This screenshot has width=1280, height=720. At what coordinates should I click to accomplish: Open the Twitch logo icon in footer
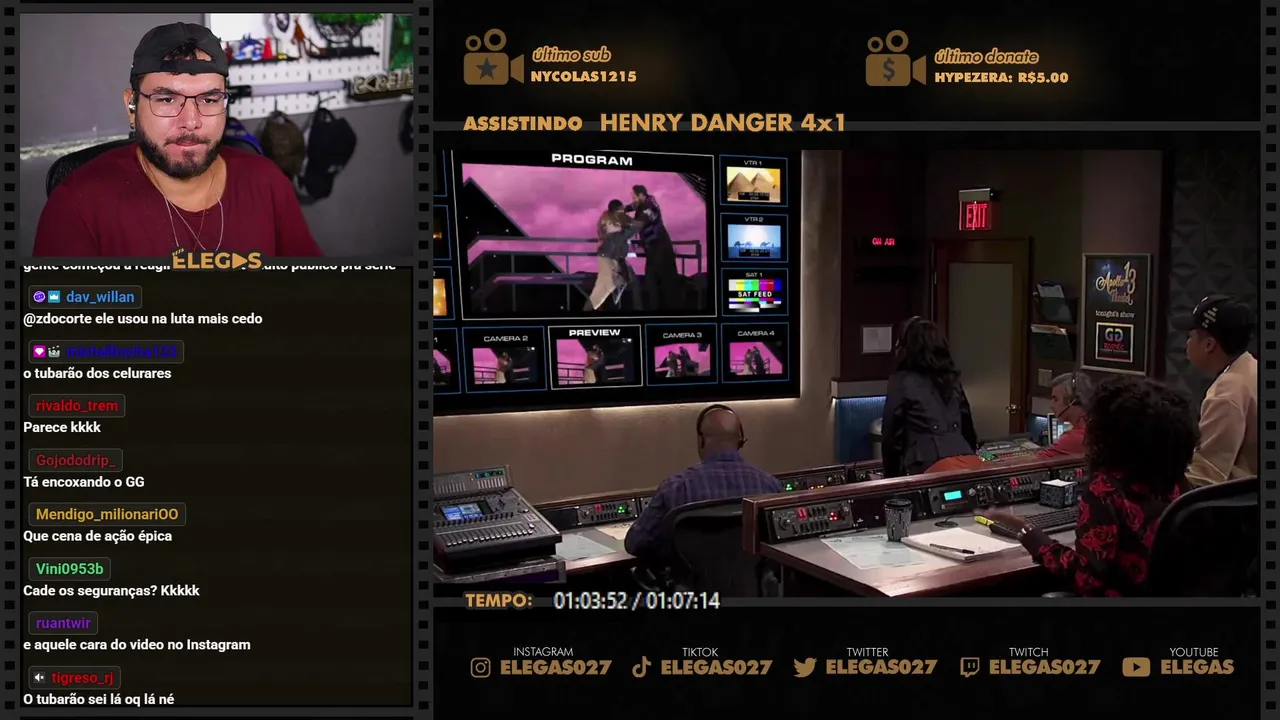(970, 667)
